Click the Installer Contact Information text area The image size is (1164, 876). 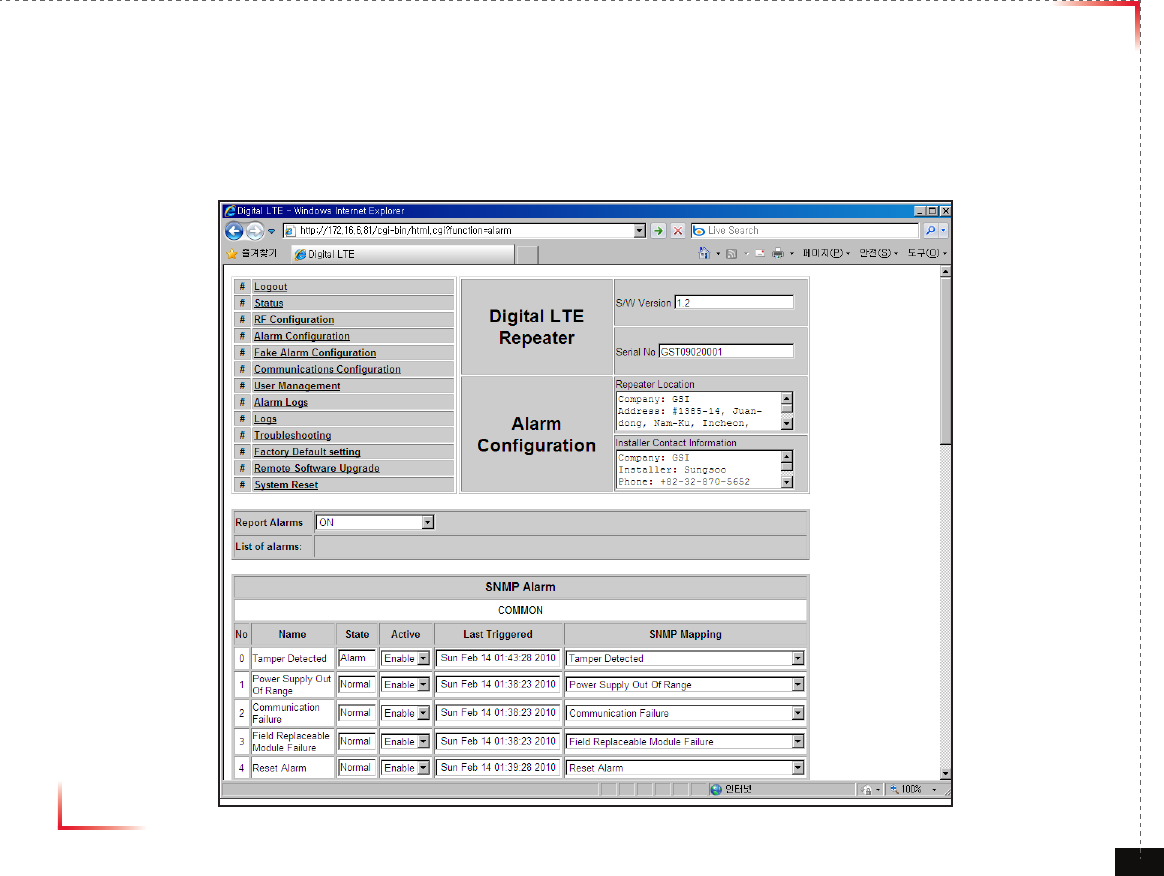[698, 469]
